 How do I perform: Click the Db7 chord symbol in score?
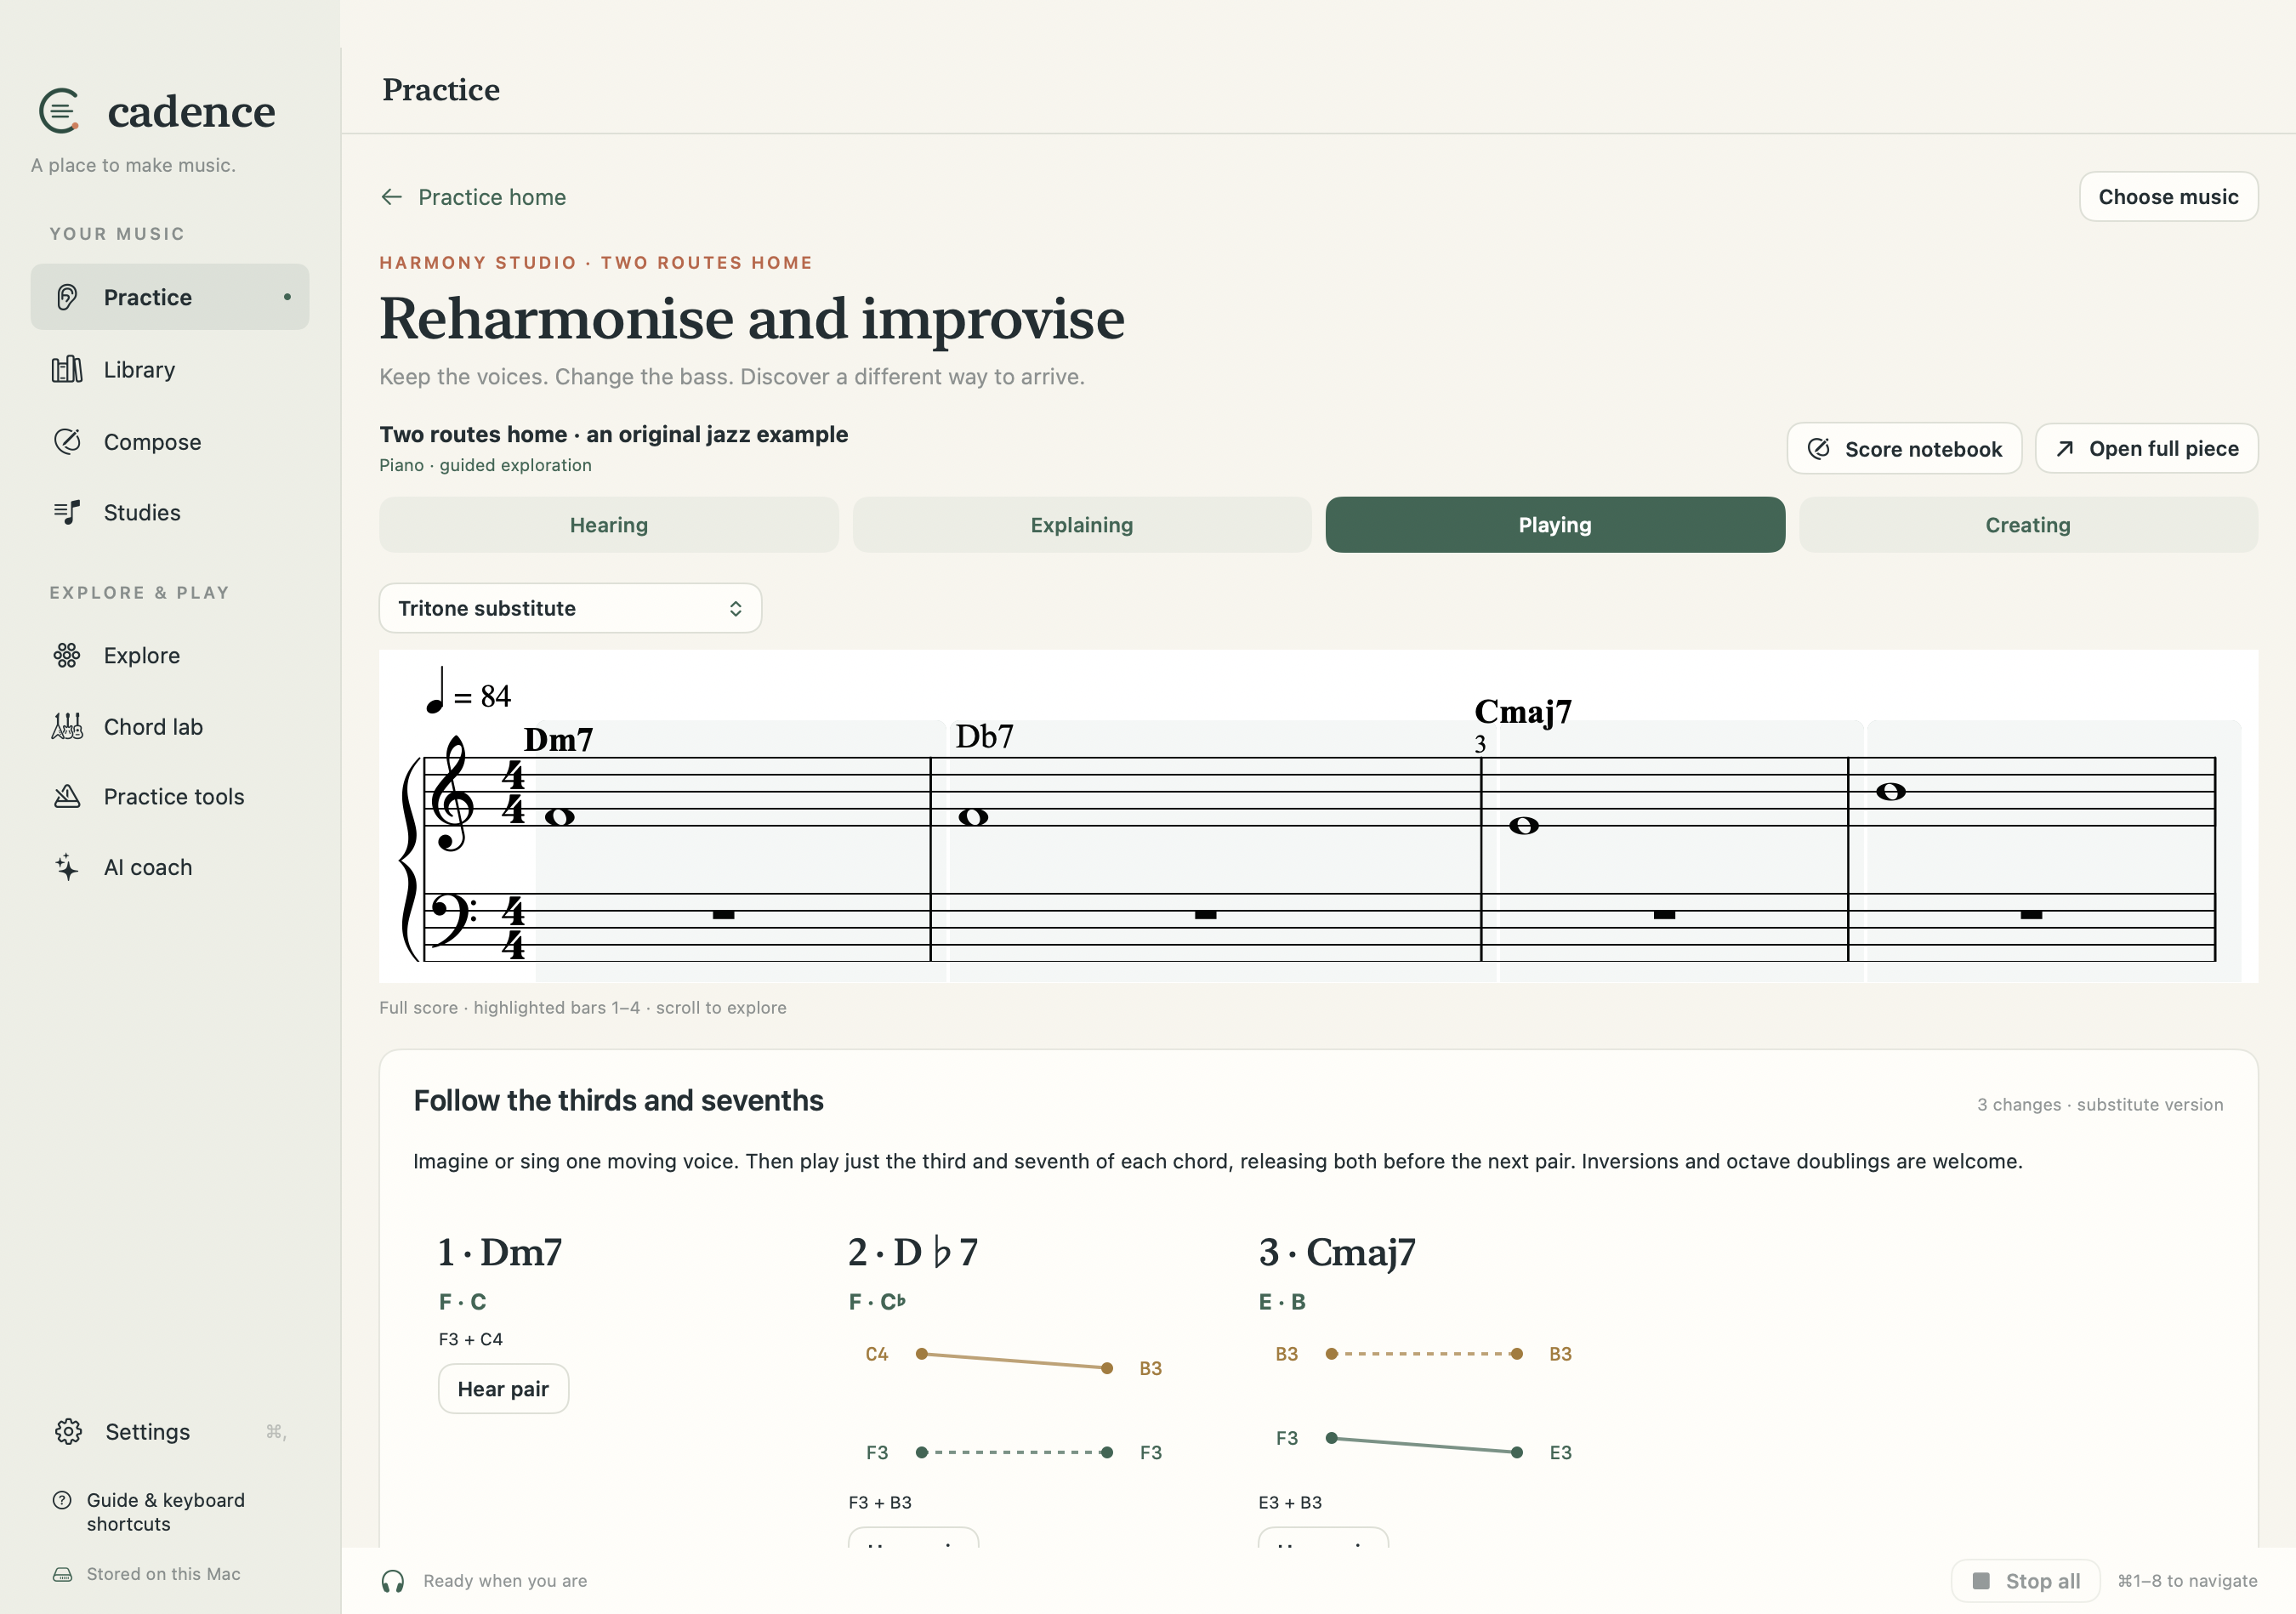984,737
